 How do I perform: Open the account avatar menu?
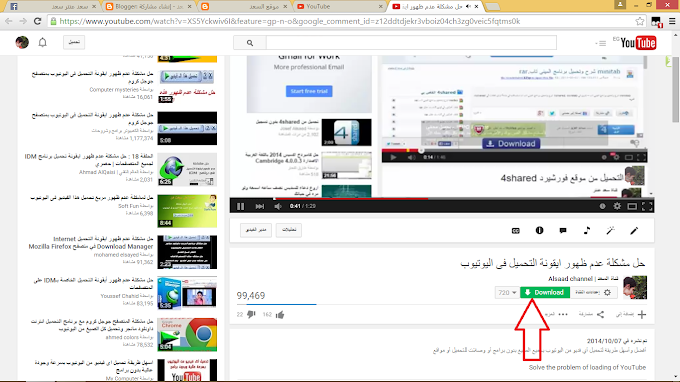pos(22,42)
